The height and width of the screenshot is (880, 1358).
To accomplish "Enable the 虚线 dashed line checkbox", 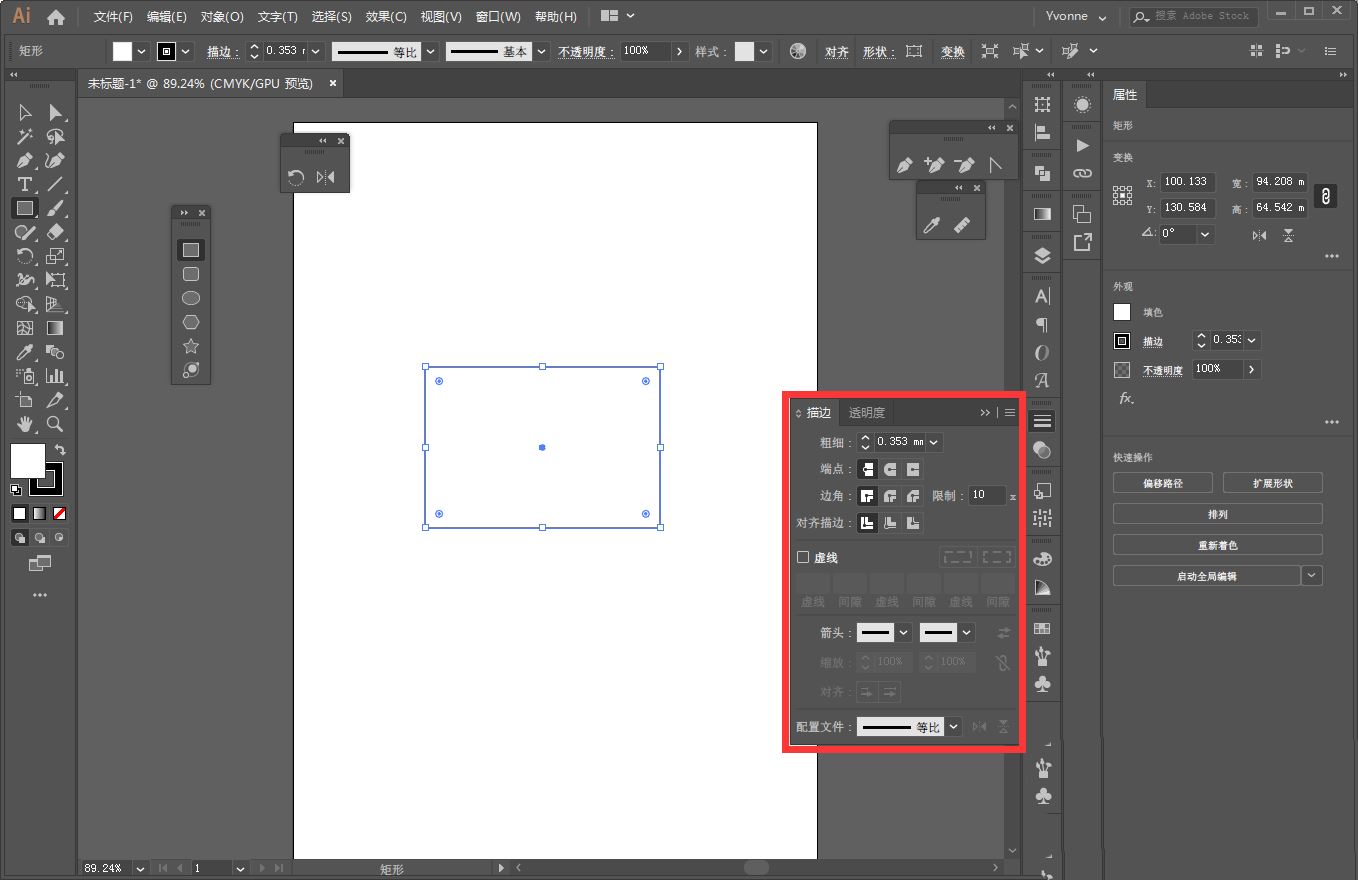I will 802,558.
